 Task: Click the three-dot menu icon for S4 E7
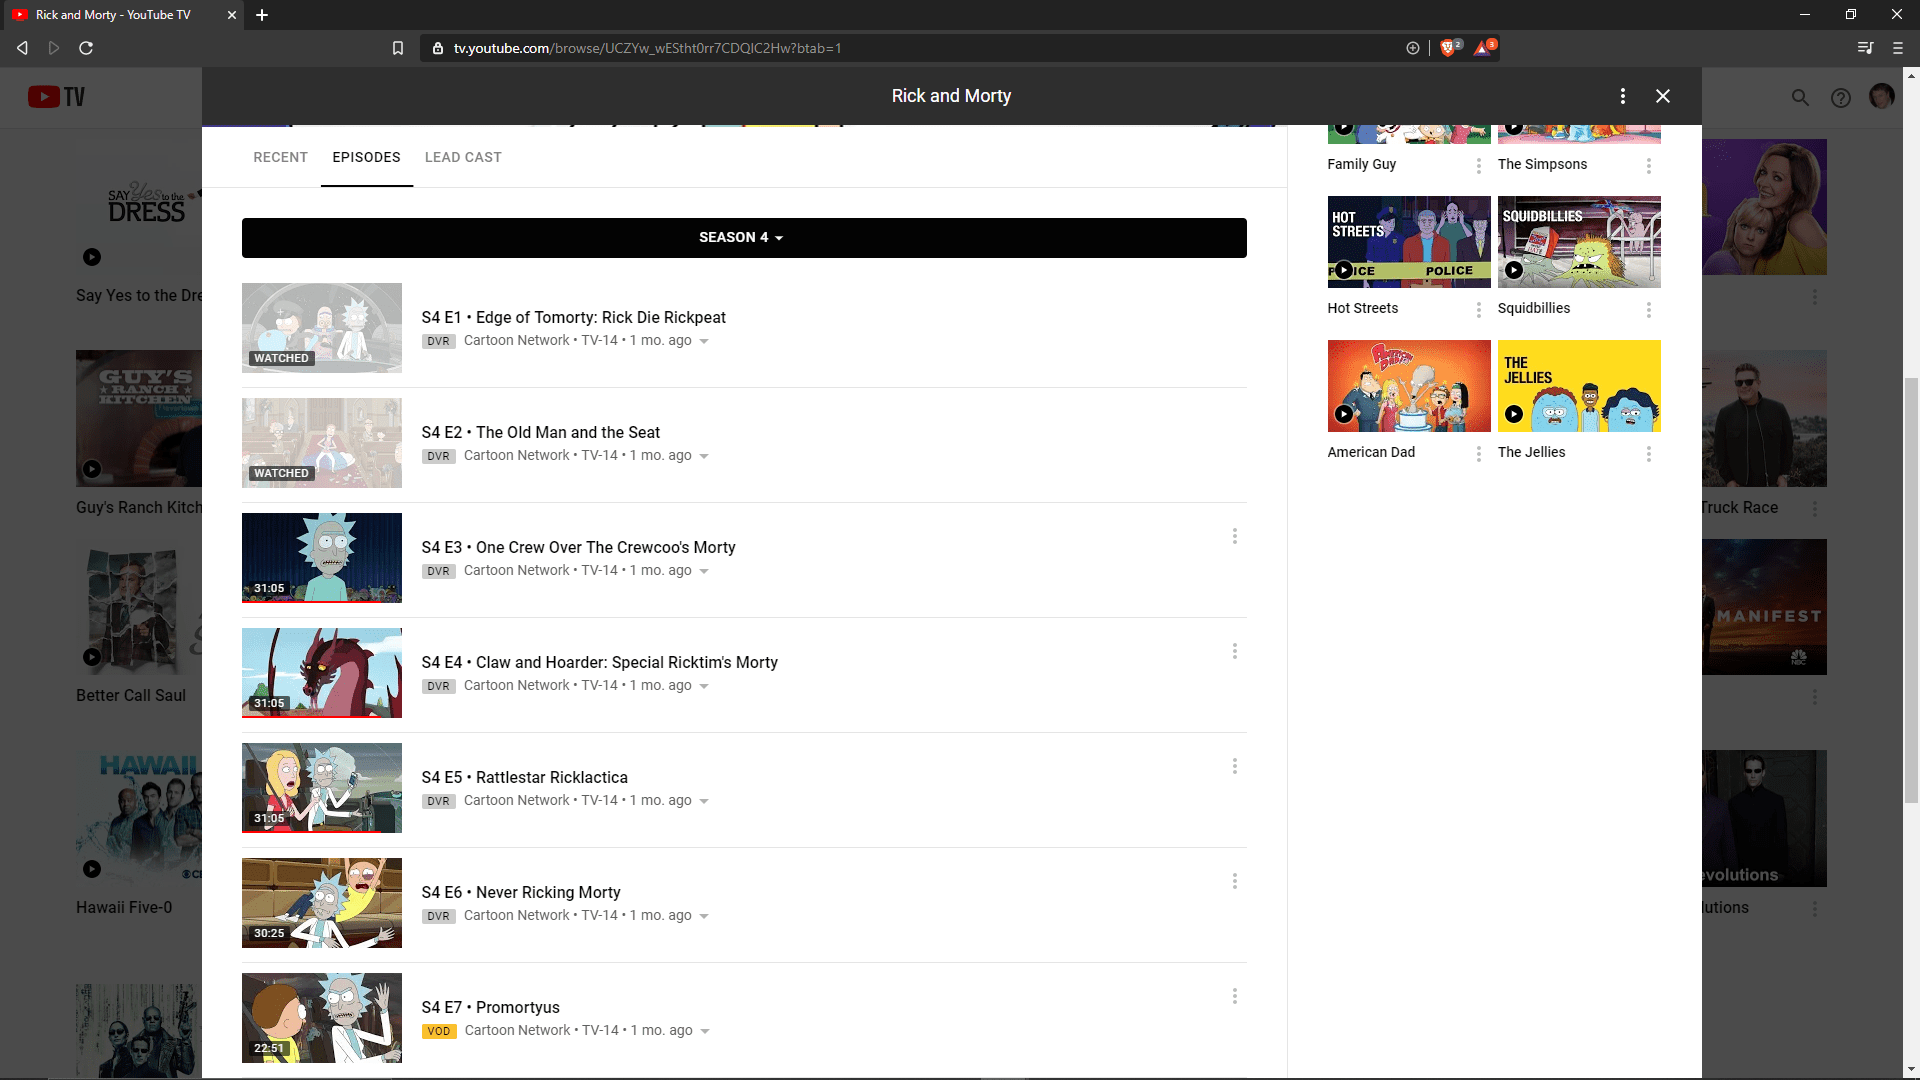pyautogui.click(x=1234, y=996)
